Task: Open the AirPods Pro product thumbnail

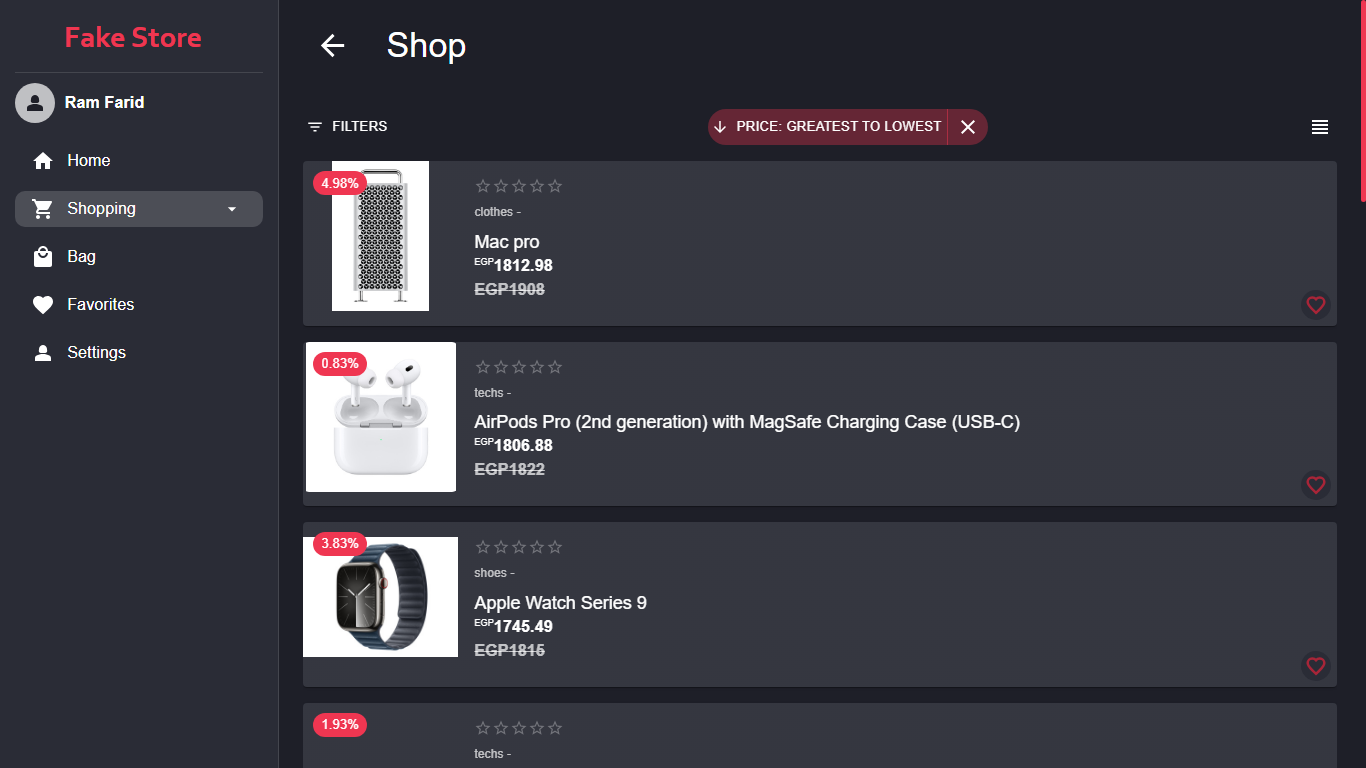Action: tap(380, 417)
